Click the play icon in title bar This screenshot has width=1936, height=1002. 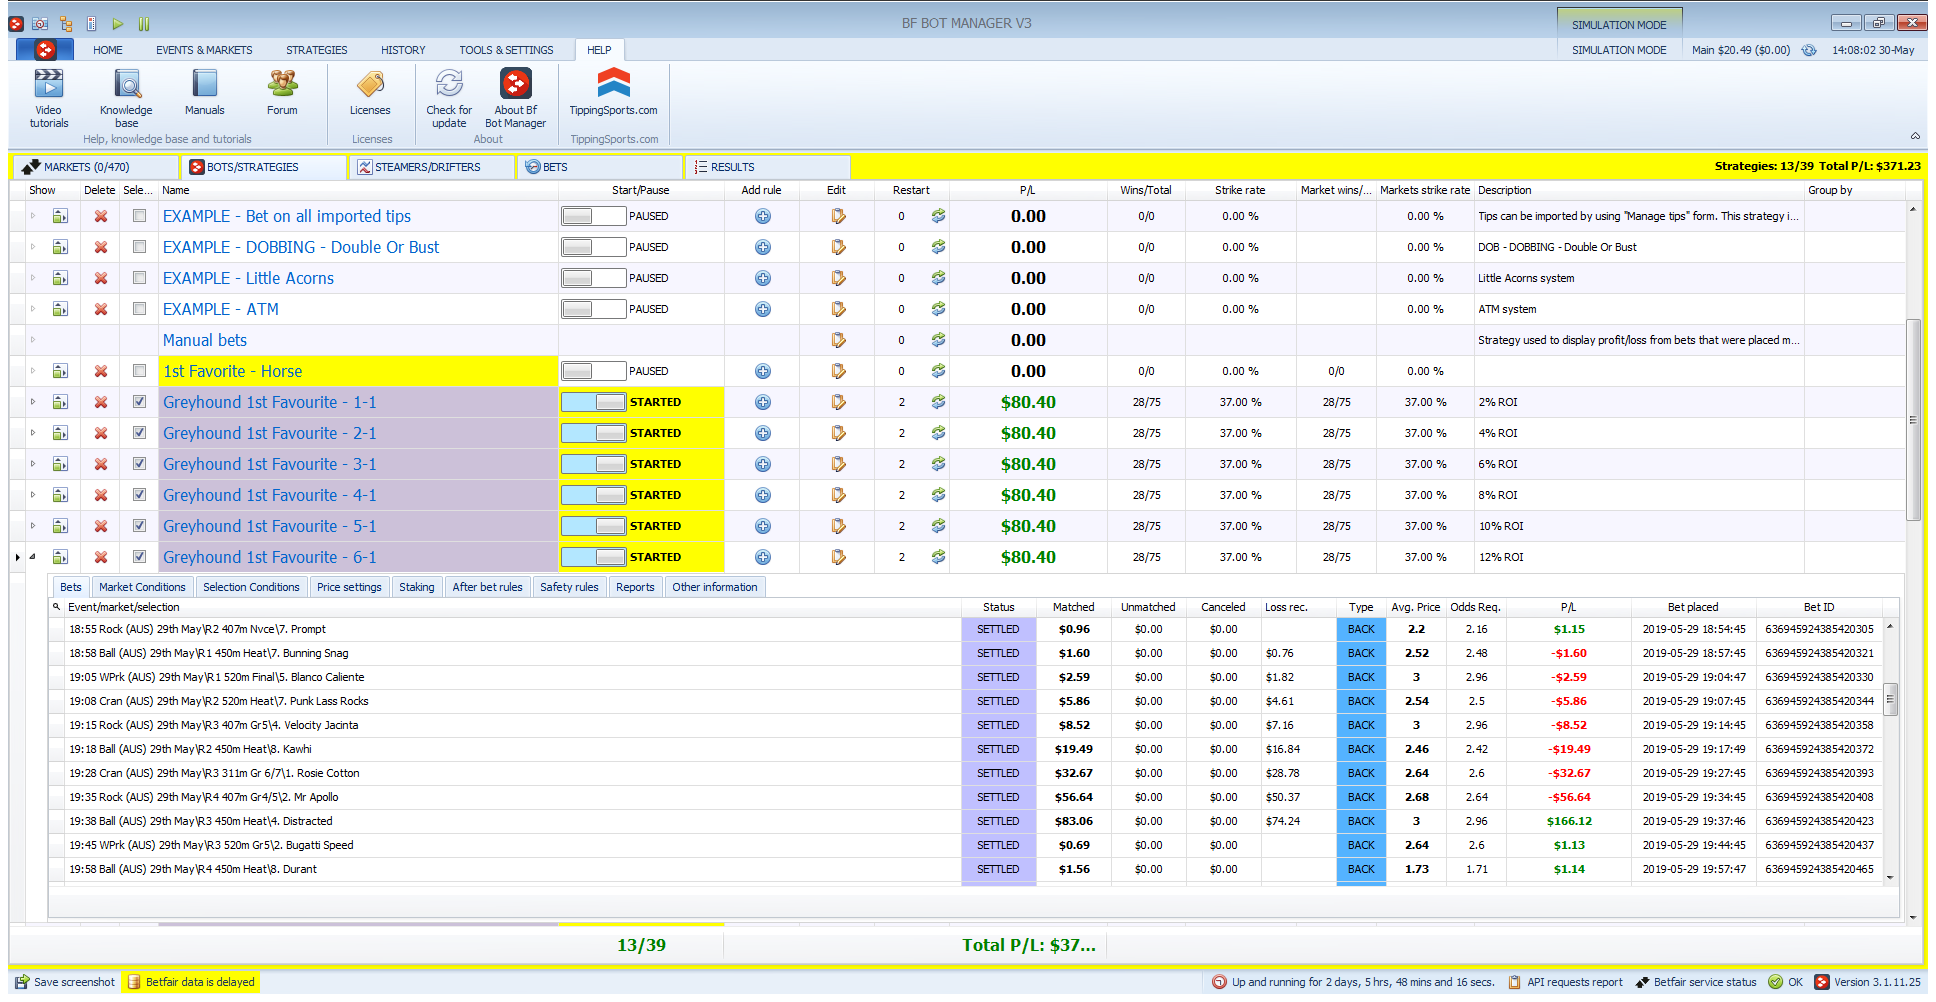[x=118, y=23]
